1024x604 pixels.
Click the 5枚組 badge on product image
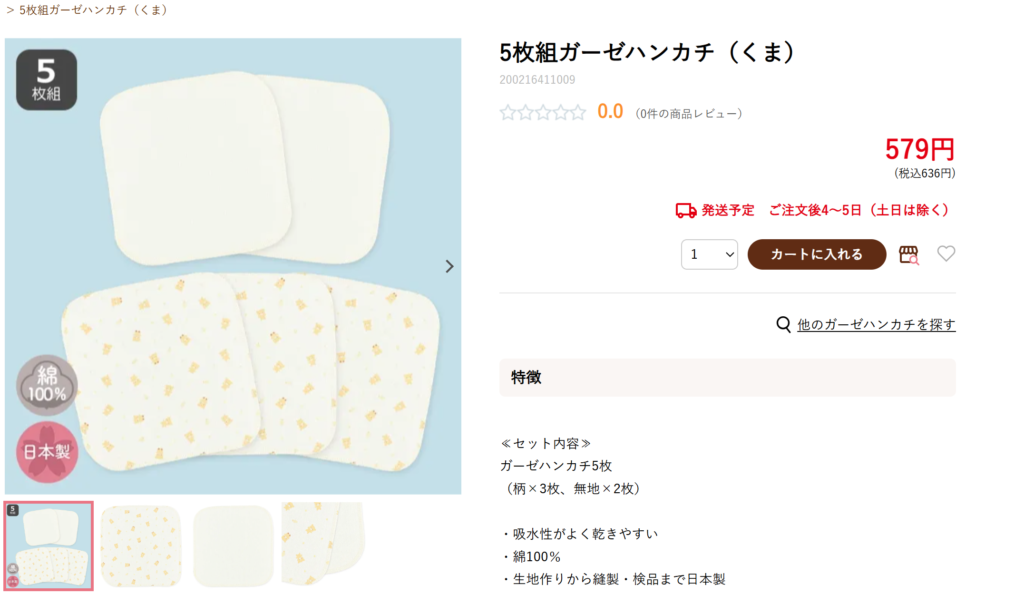46,80
